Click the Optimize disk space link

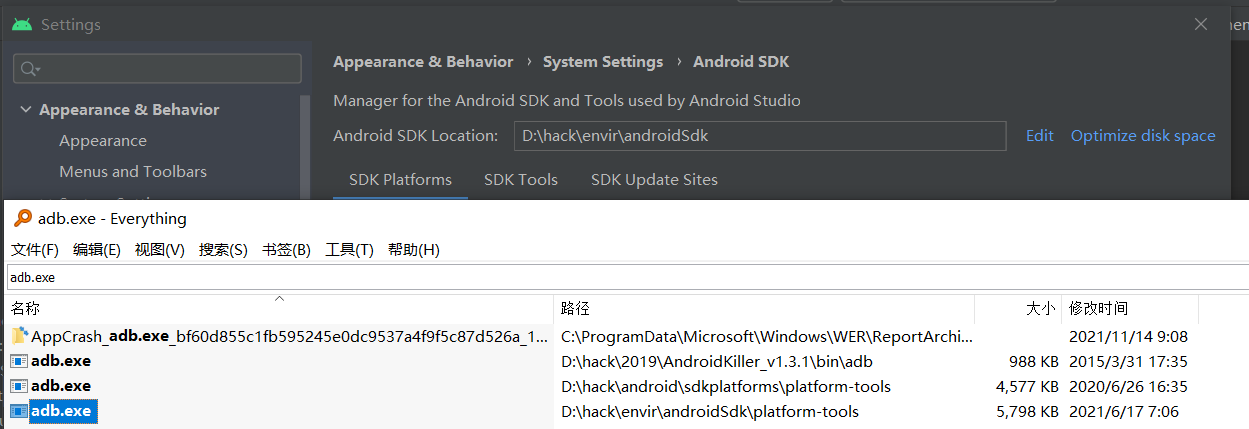[1143, 136]
